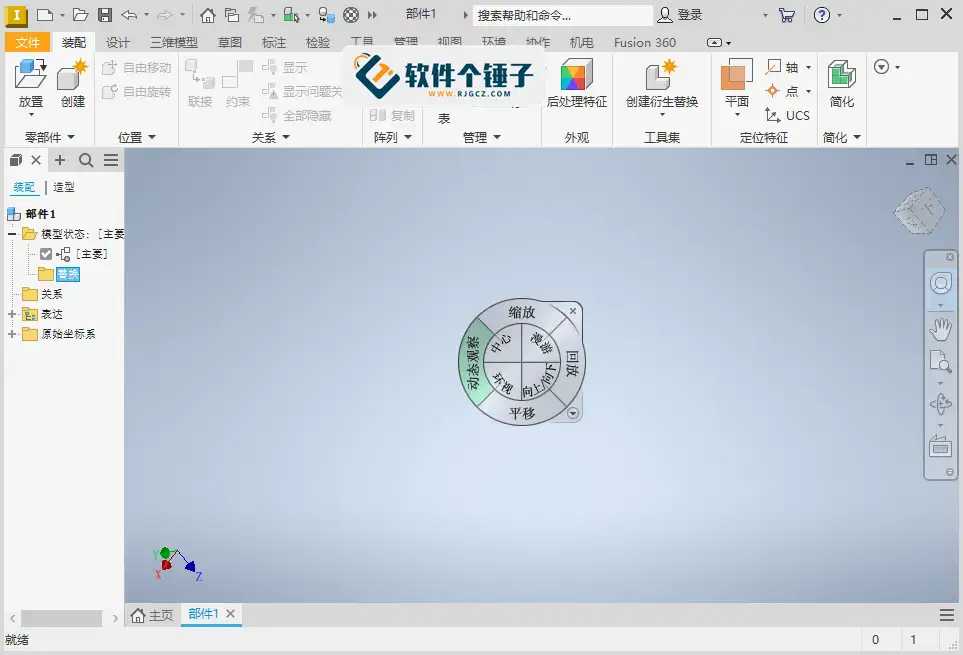Activate the Orbit tool in navigation bar
963x655 pixels.
941,403
